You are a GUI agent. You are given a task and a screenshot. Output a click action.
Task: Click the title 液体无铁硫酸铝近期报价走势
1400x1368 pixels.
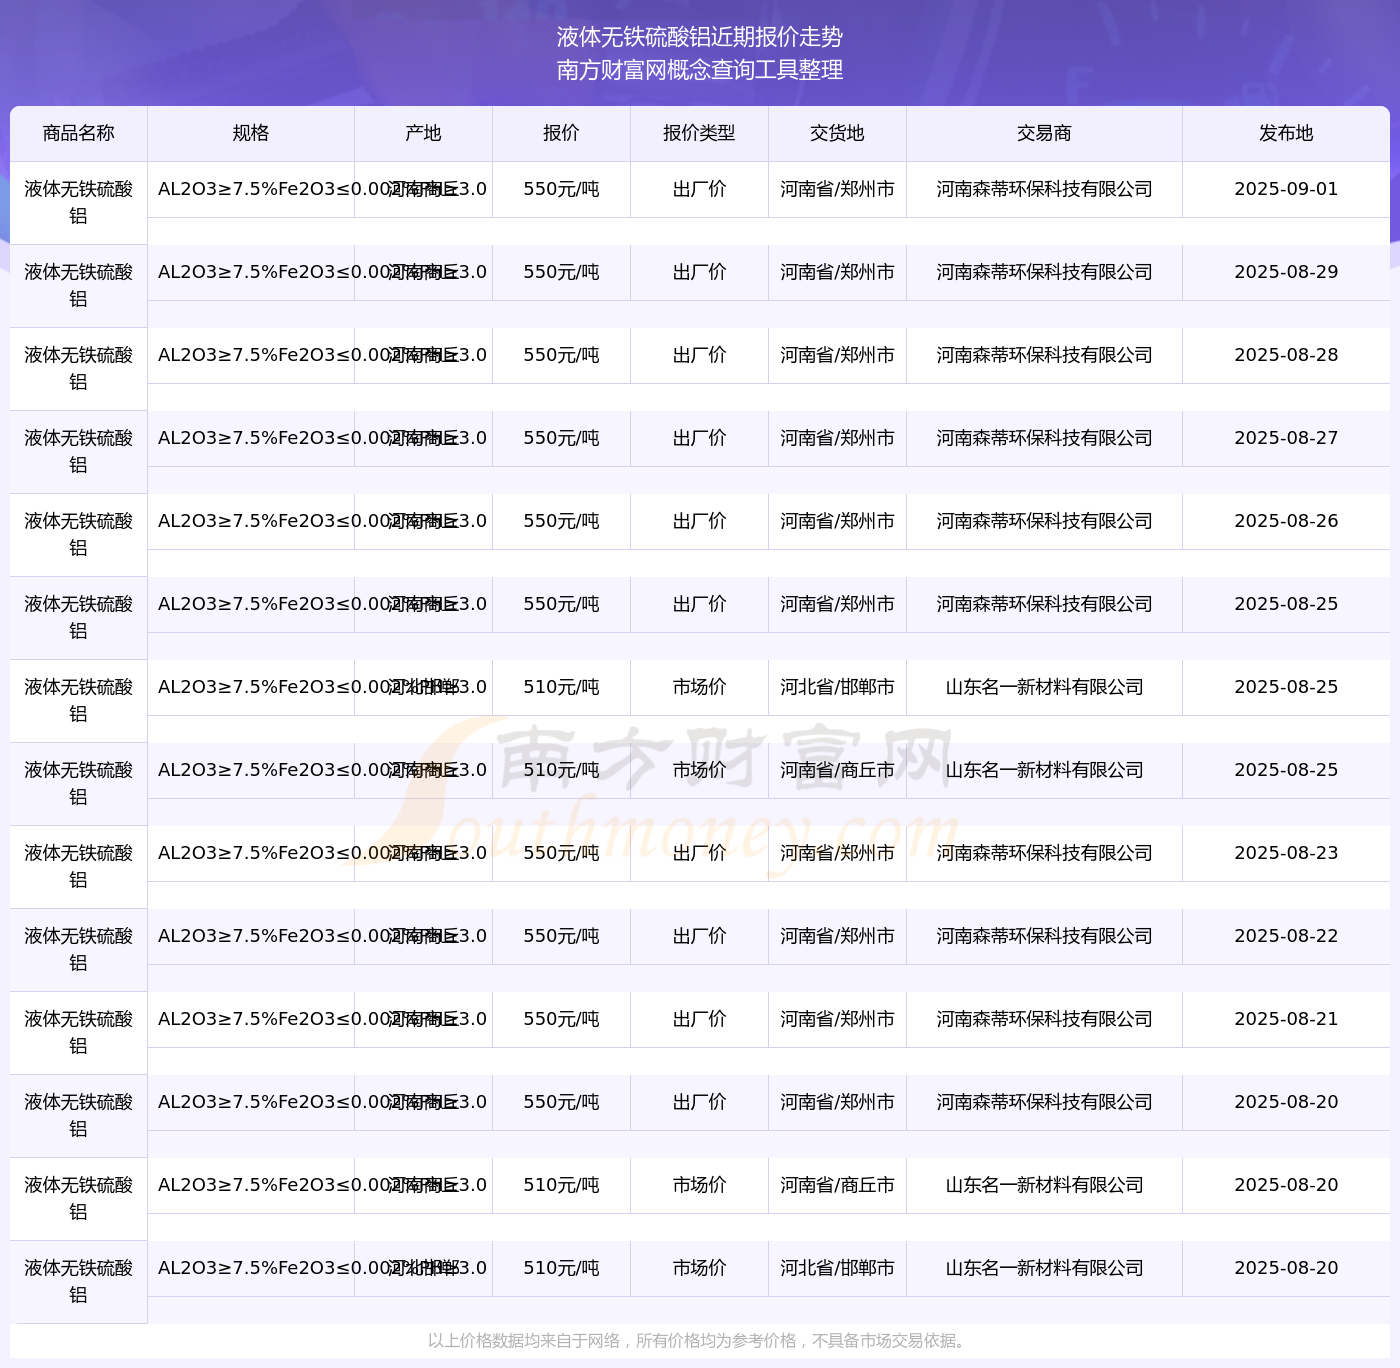(700, 37)
